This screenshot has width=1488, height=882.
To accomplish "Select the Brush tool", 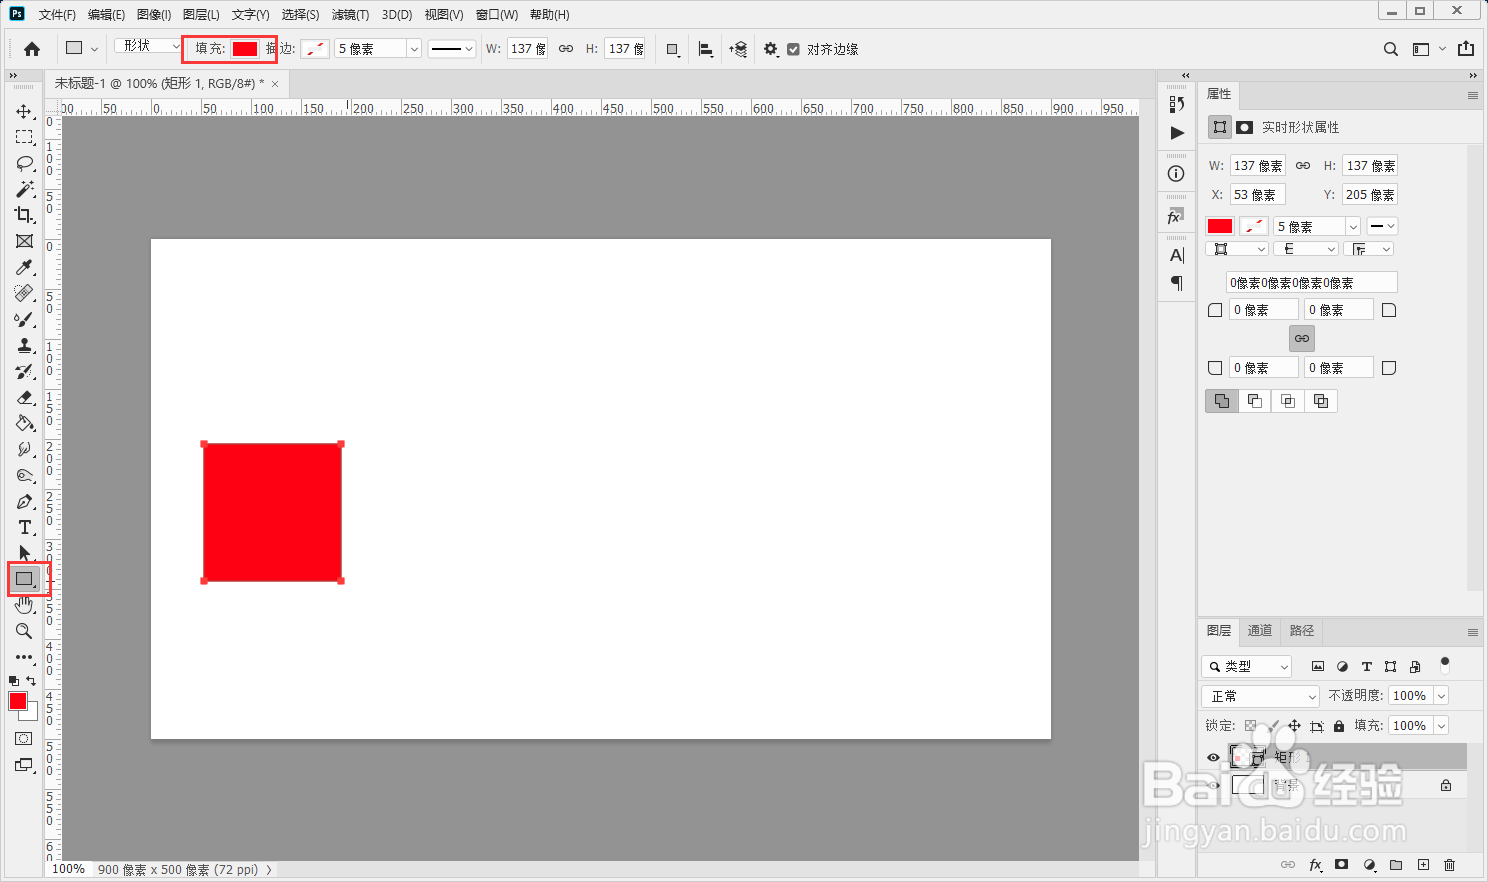I will point(24,319).
